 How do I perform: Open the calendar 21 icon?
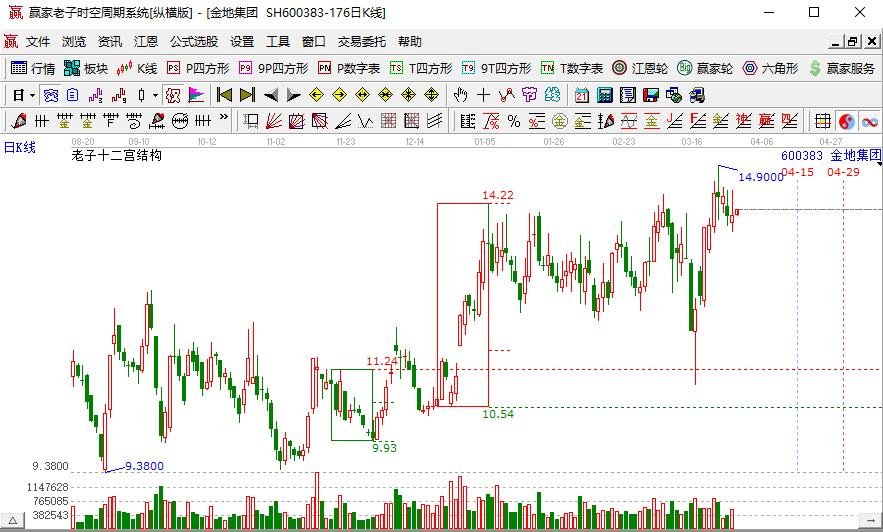[582, 95]
